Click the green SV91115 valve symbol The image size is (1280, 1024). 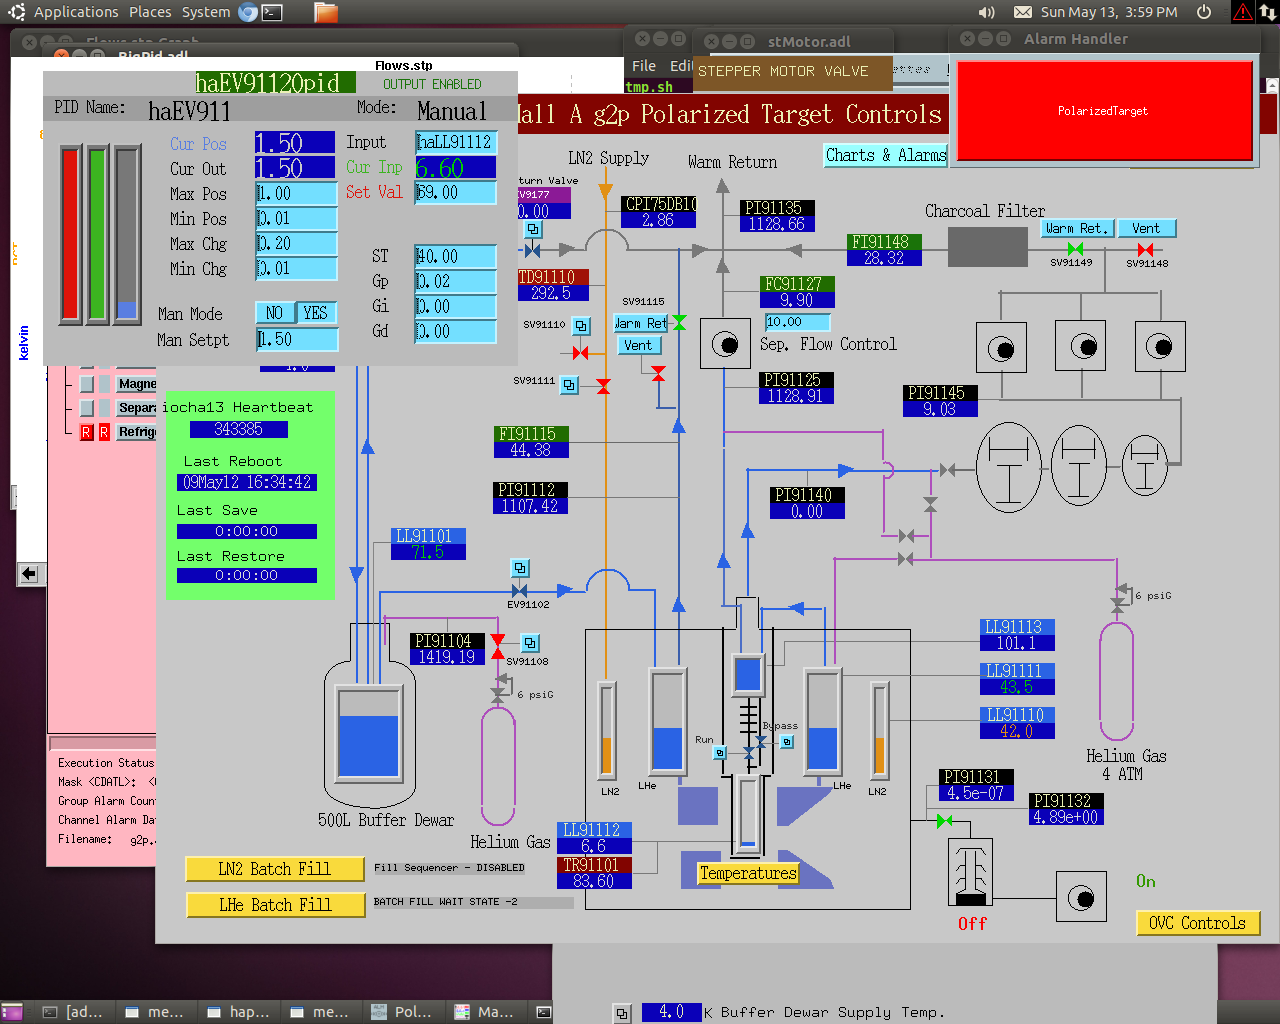(679, 322)
